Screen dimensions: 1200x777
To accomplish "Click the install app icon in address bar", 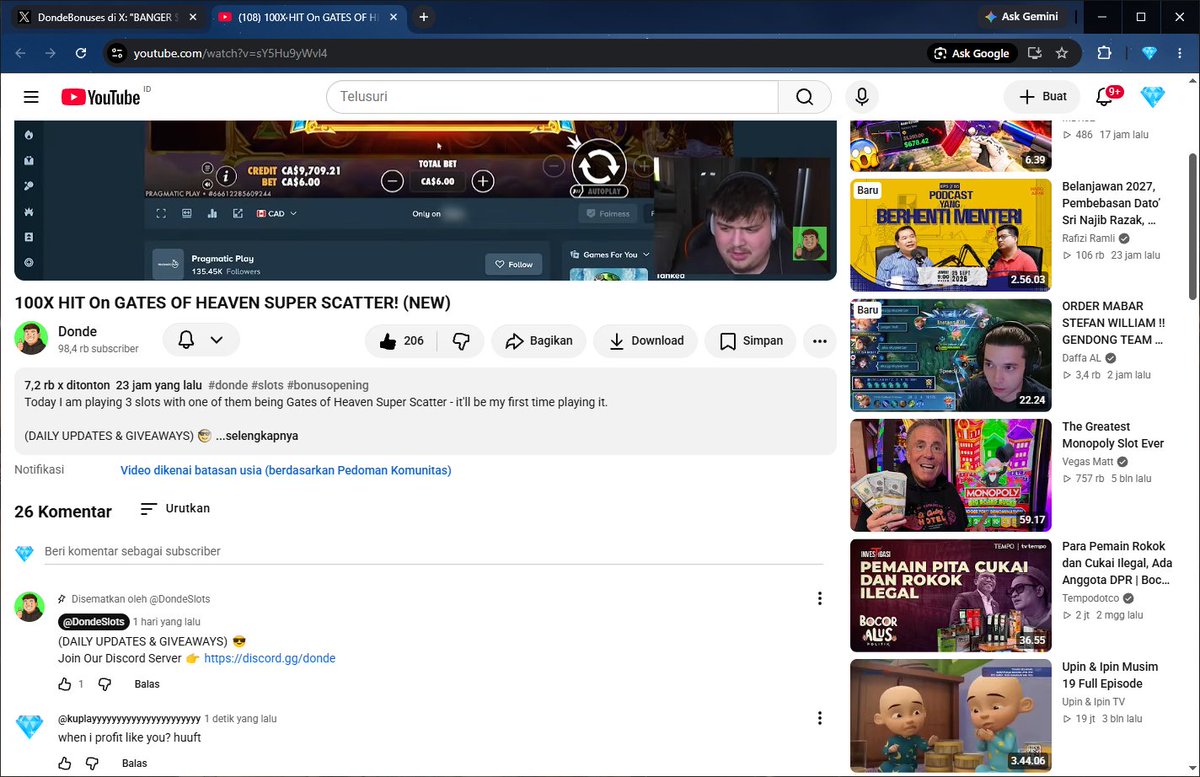I will coord(1035,53).
